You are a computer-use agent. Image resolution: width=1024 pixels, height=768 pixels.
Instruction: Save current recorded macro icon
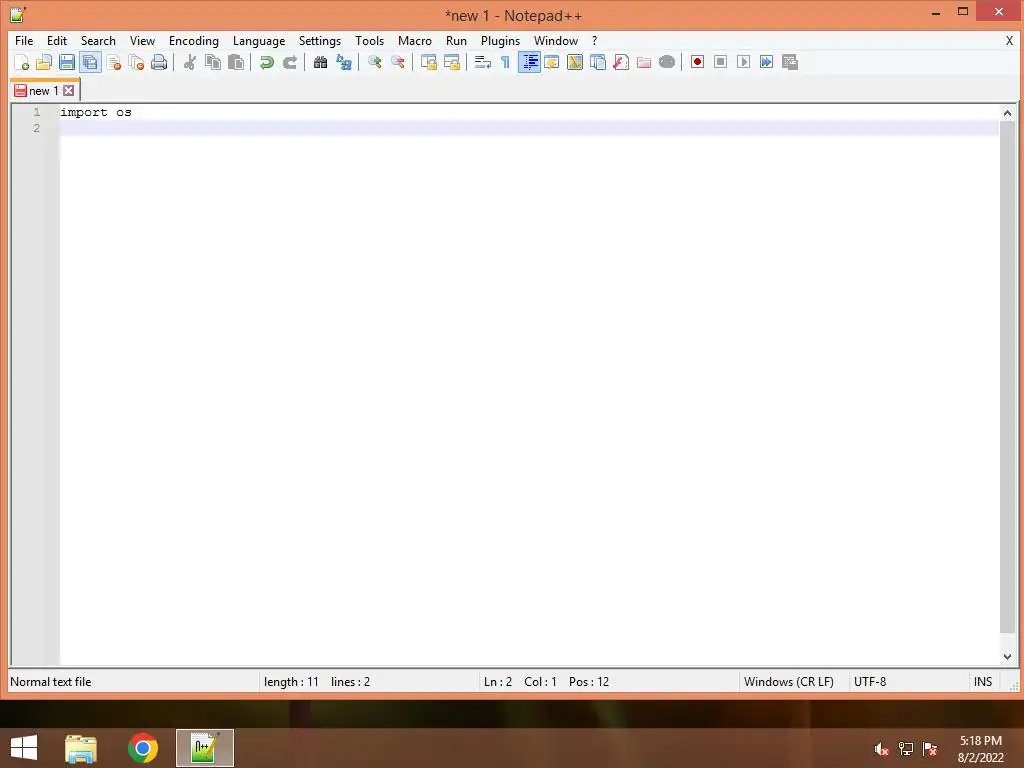790,62
